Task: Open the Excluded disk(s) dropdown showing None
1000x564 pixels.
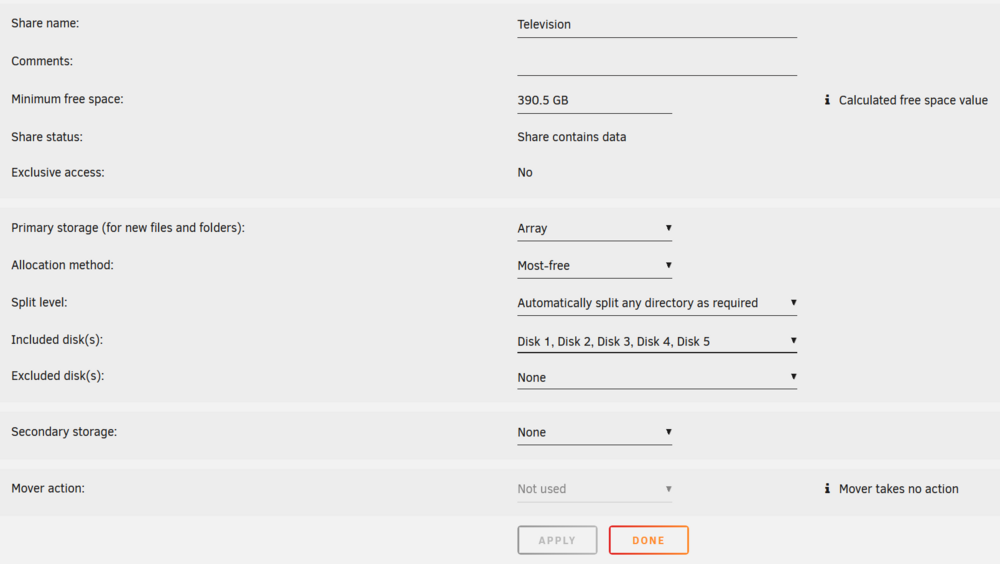Action: pyautogui.click(x=657, y=377)
